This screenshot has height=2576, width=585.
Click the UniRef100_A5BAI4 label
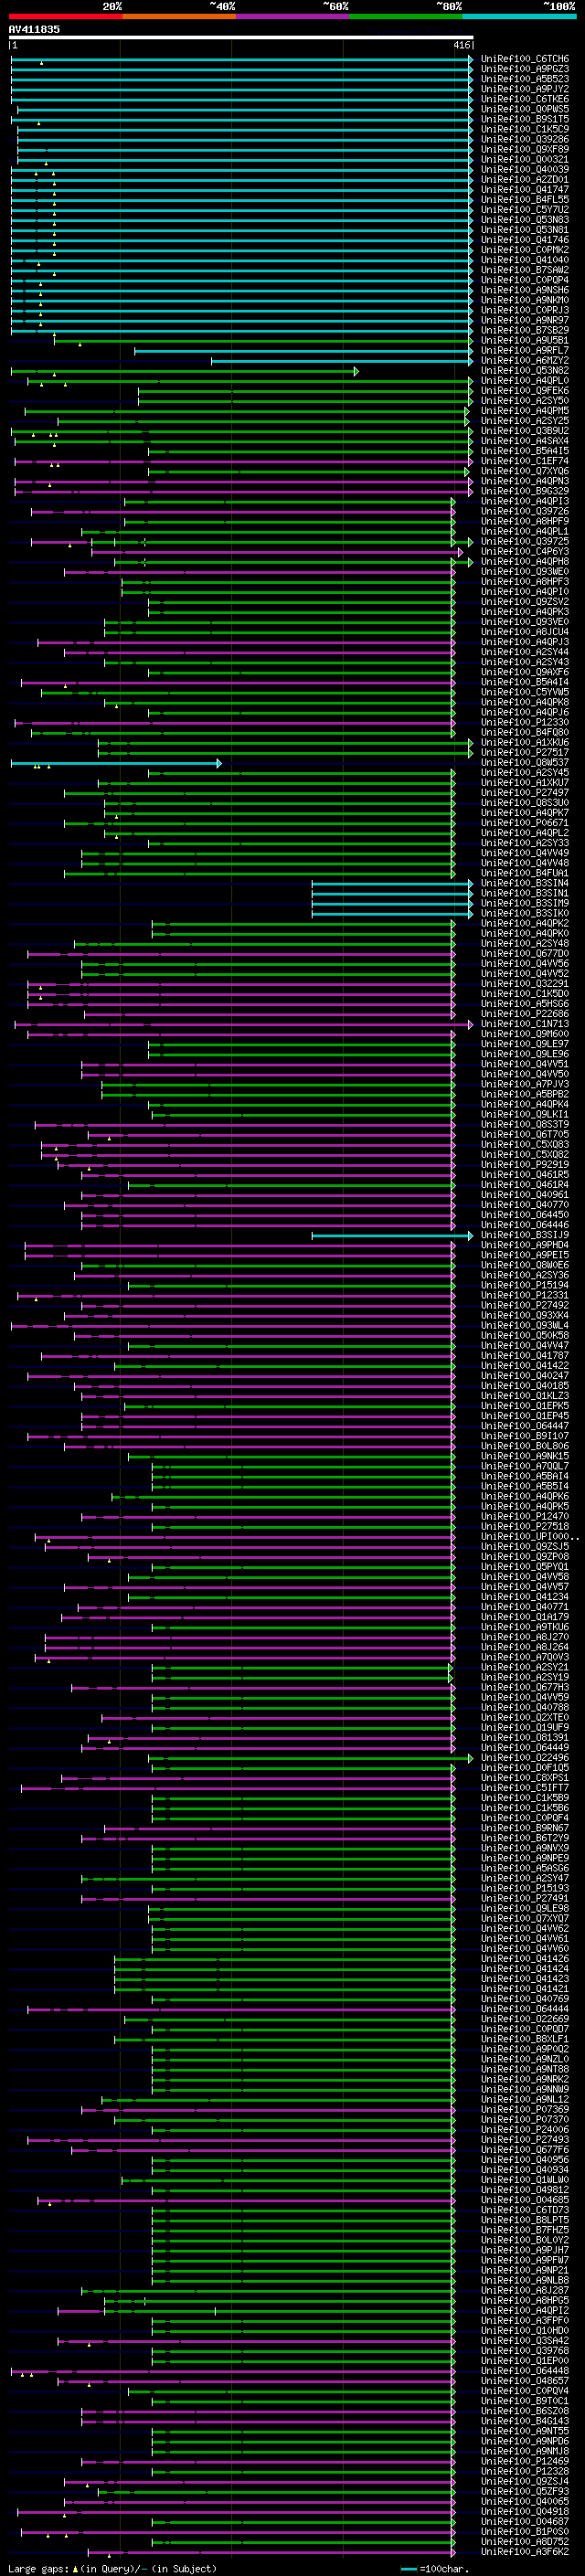point(524,1477)
